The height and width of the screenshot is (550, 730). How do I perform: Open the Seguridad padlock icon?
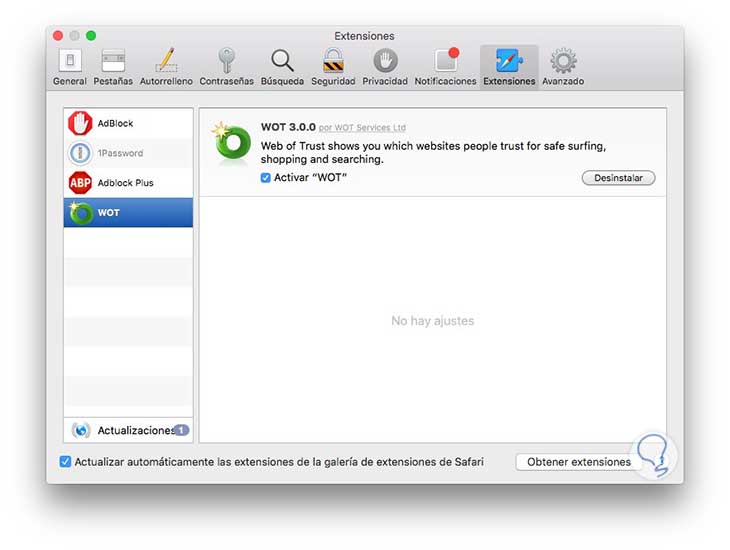click(333, 61)
